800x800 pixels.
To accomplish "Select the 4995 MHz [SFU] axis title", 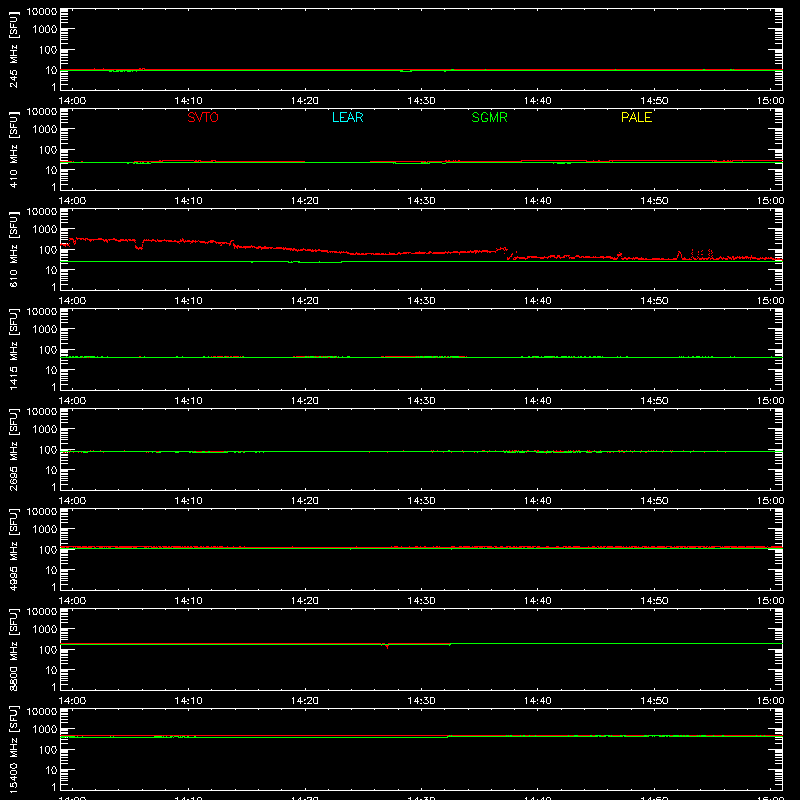I will click(x=13, y=549).
